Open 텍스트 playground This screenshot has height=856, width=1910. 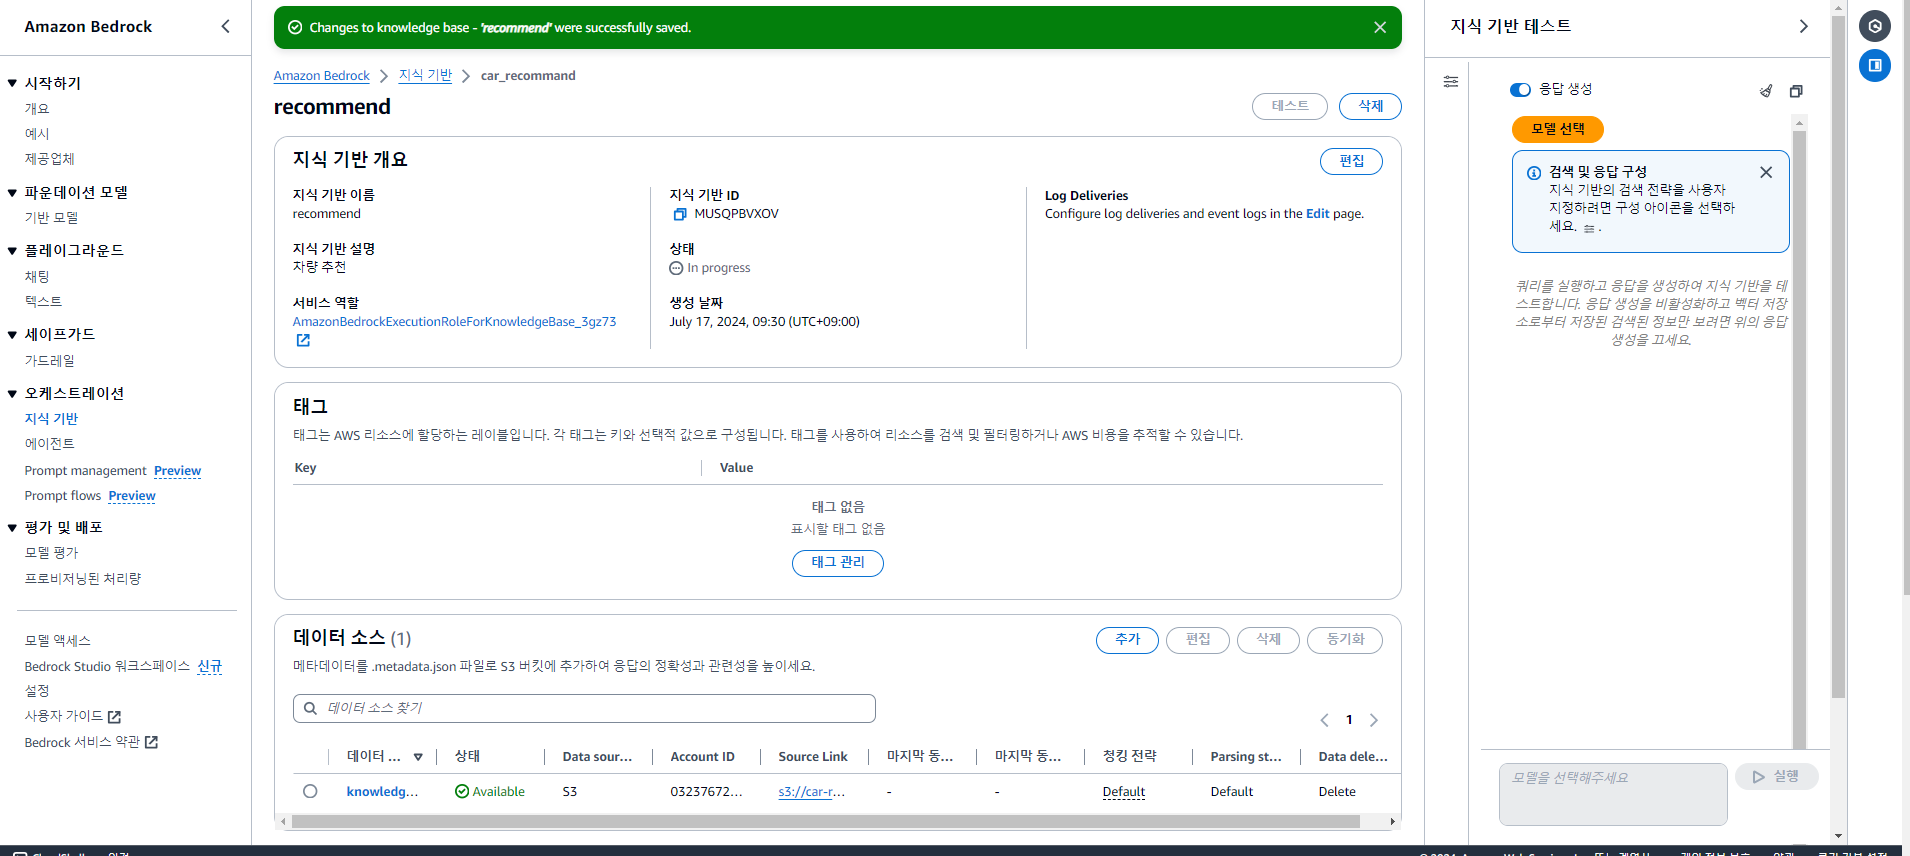[43, 302]
